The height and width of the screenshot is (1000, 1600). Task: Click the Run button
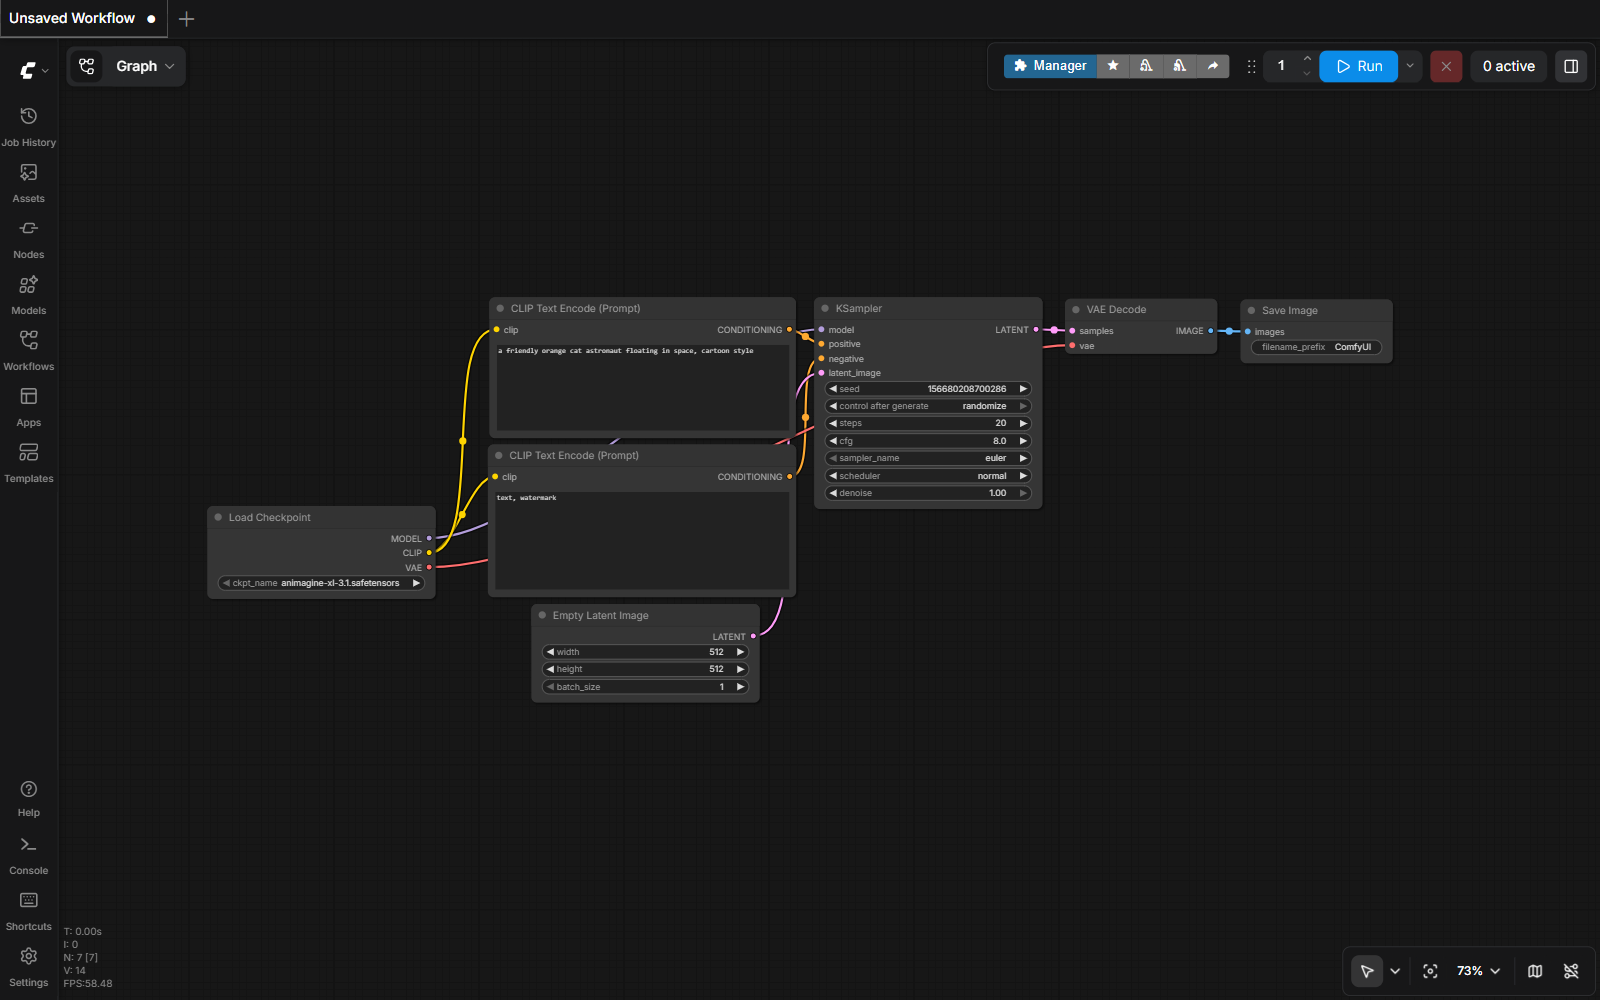coord(1358,66)
